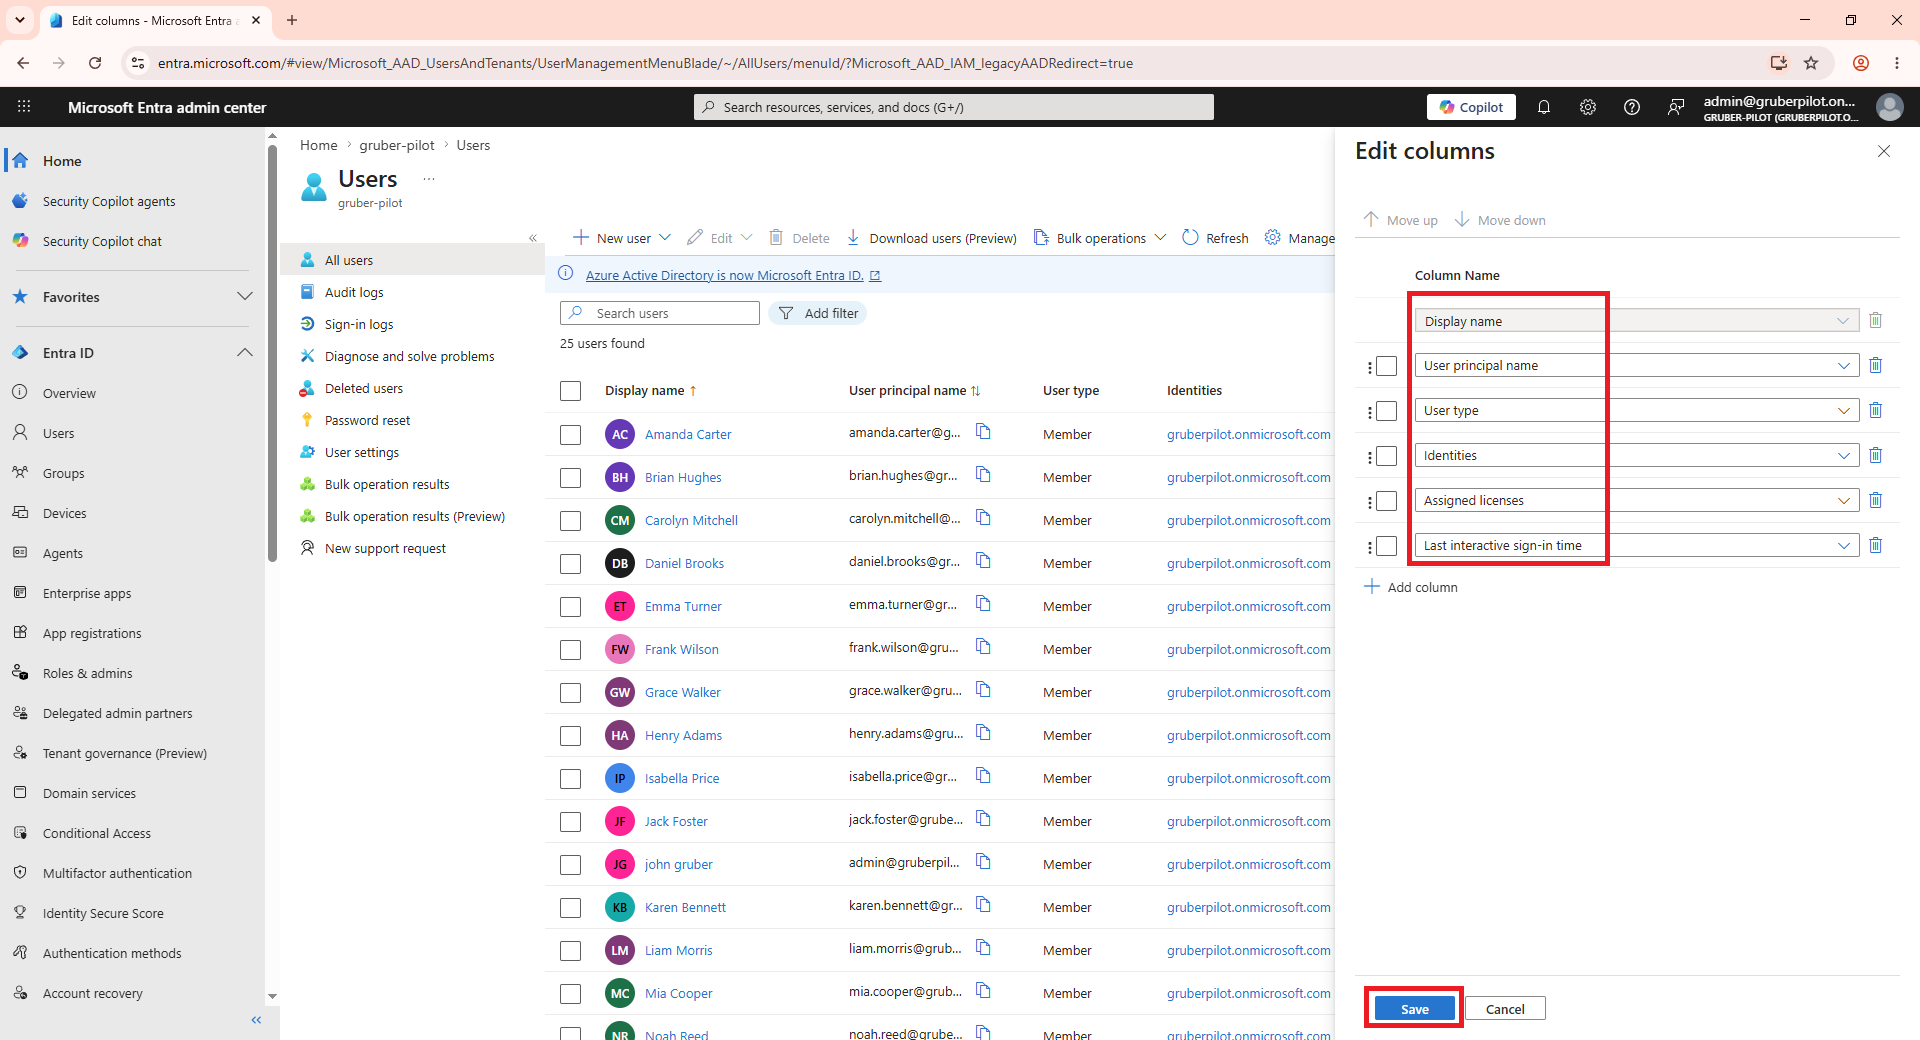Open the portal settings gear icon
This screenshot has height=1040, width=1920.
(x=1588, y=107)
